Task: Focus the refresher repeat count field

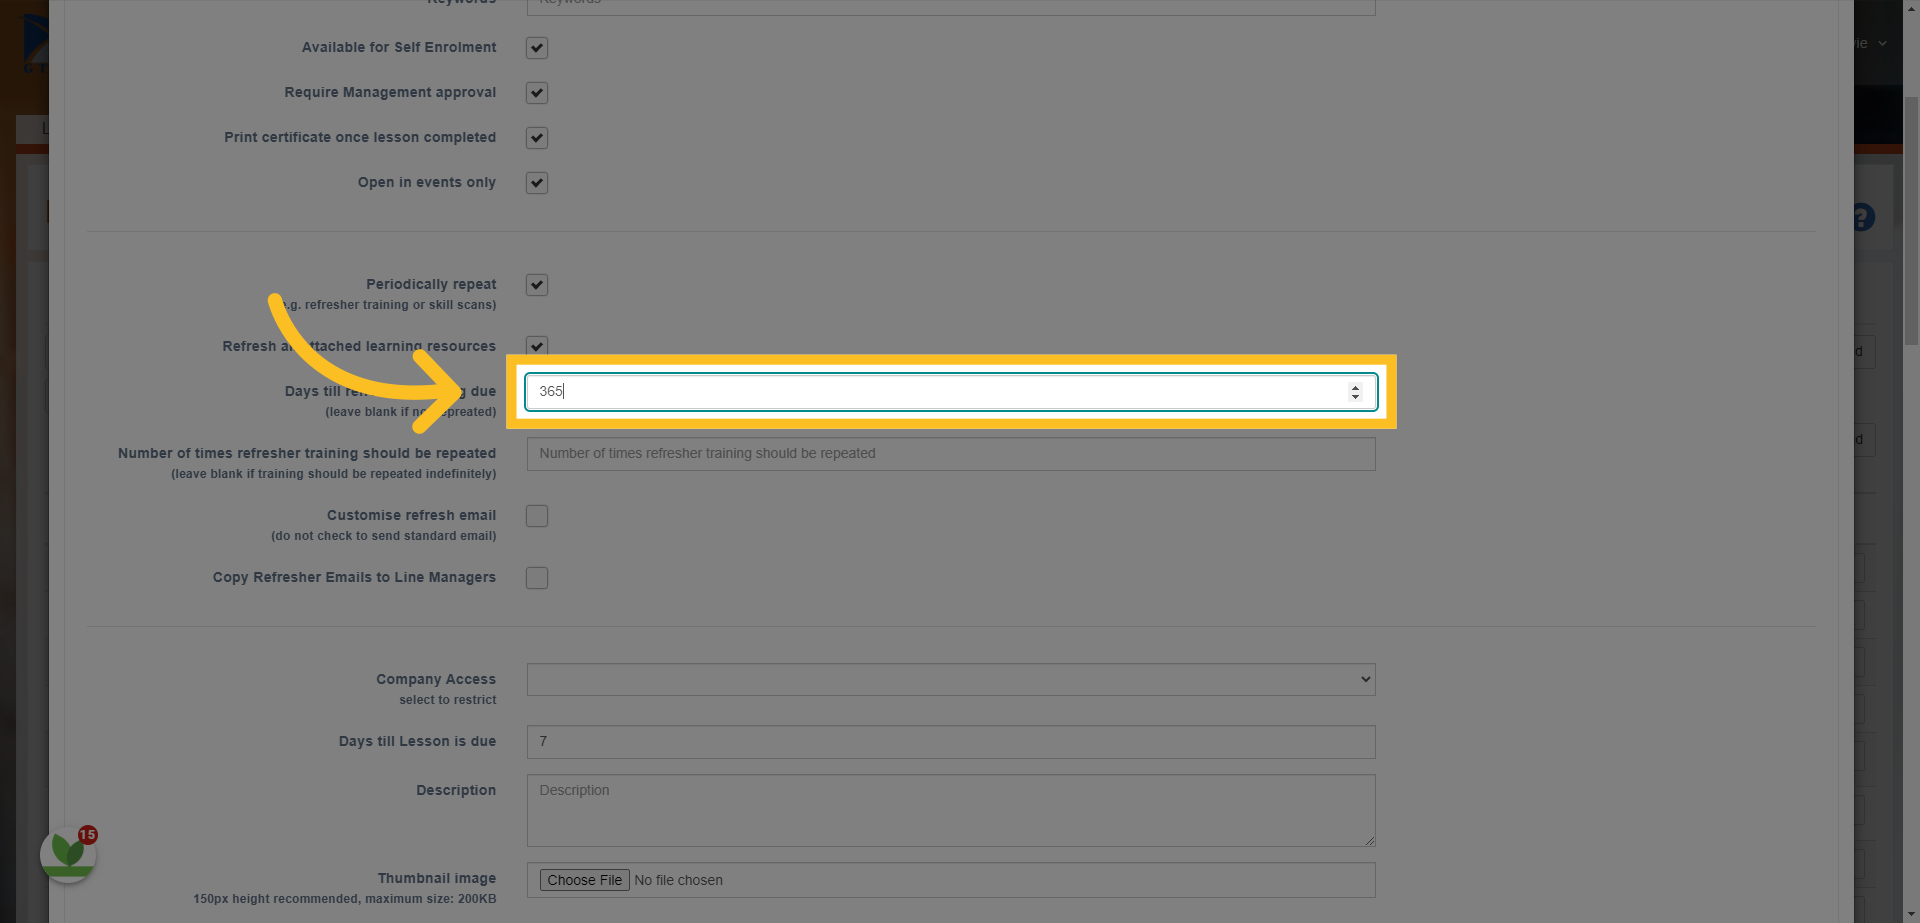Action: point(951,454)
